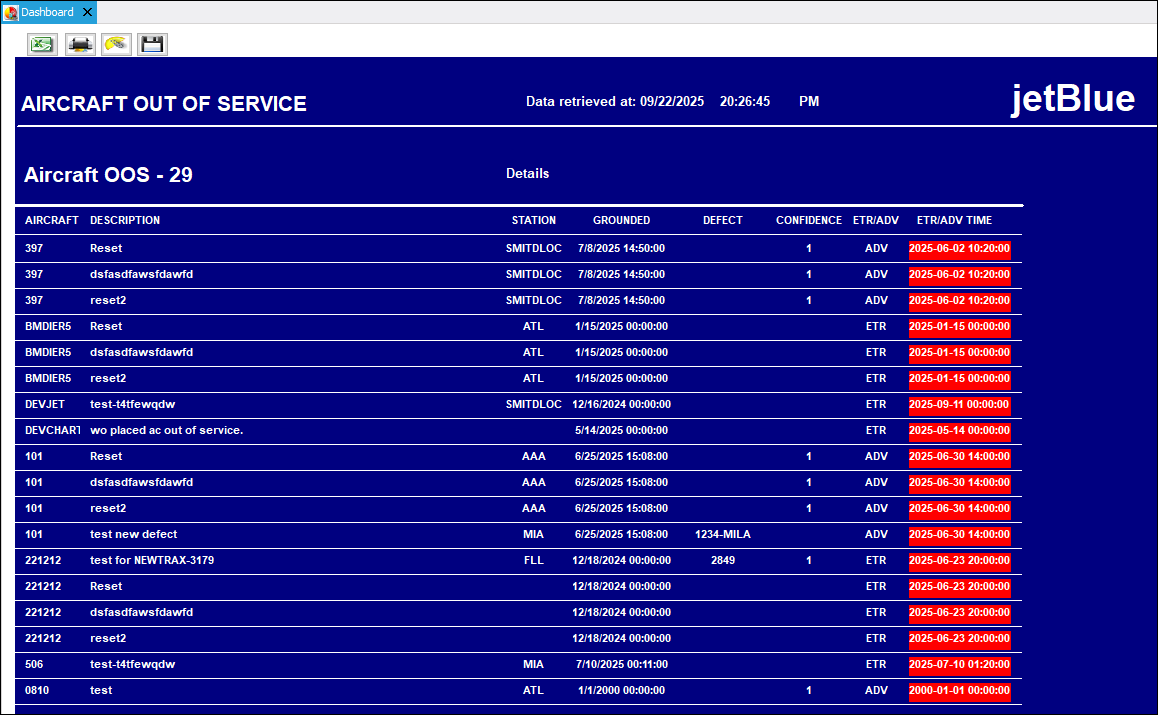The image size is (1158, 715).
Task: Select aircraft 506 in the table
Action: coord(34,665)
